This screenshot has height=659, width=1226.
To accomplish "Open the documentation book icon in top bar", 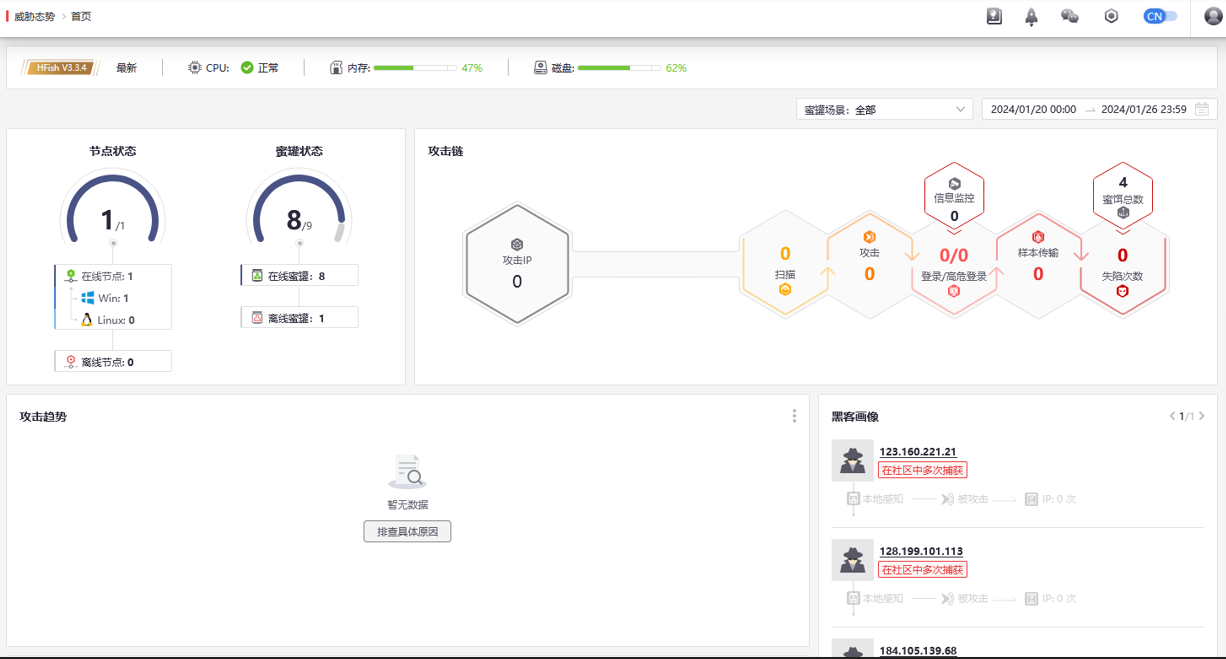I will point(993,16).
